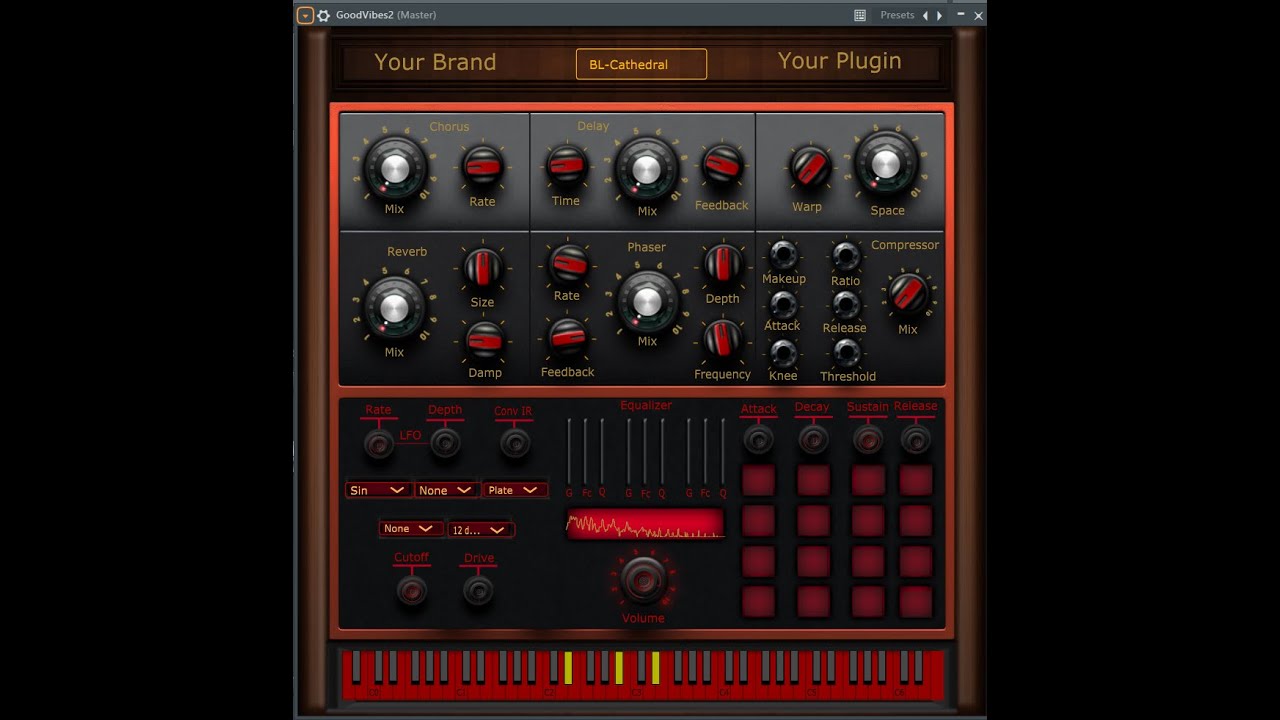Open the None dropdown beside Sin

pos(445,490)
